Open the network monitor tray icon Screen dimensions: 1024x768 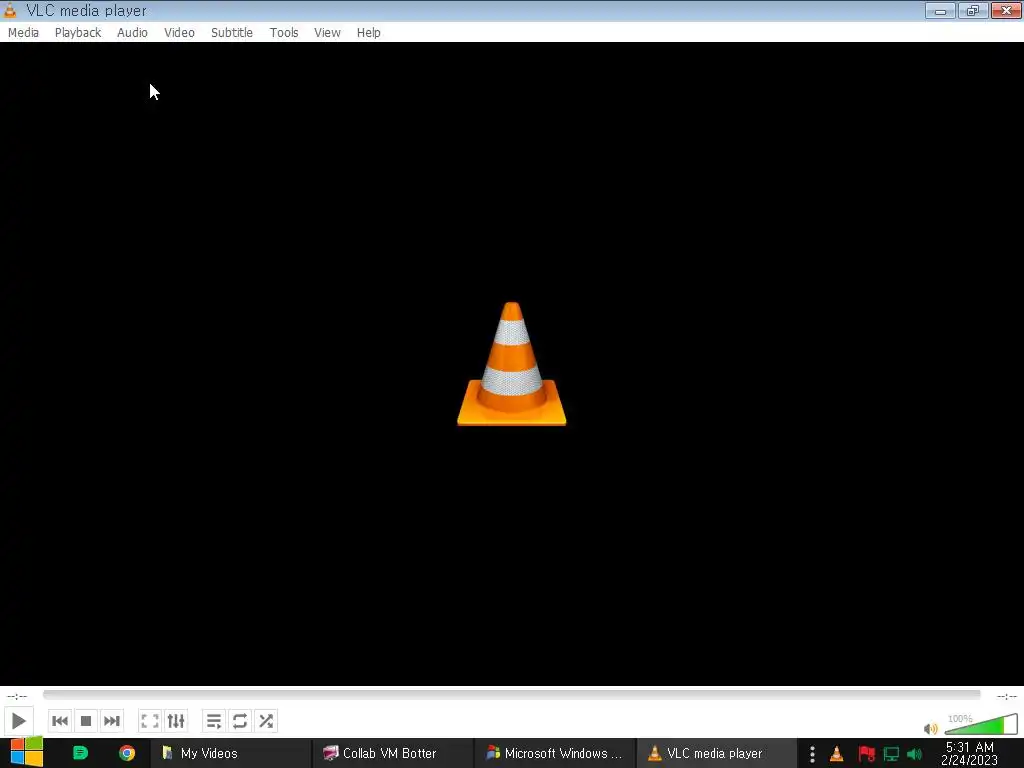[891, 754]
